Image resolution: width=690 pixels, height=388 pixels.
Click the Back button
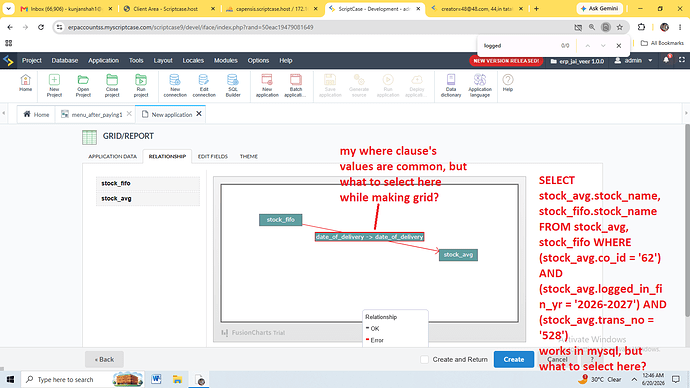pos(104,359)
